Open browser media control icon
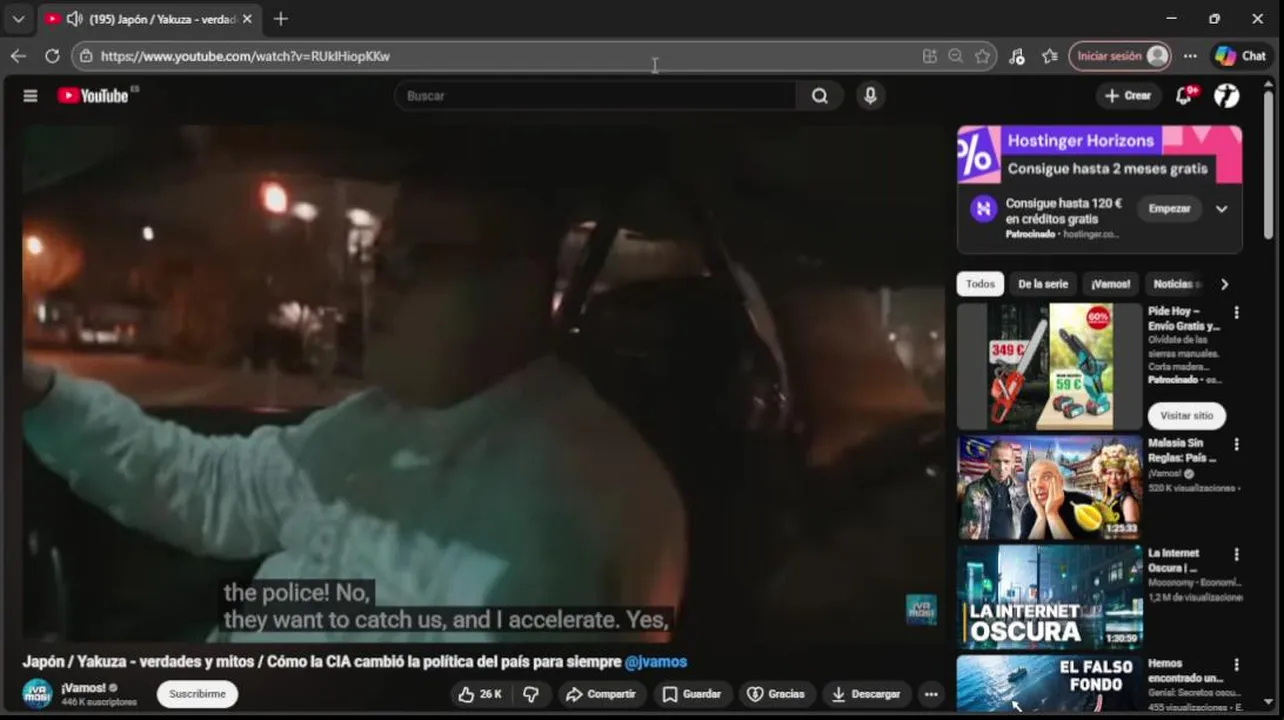Screen dimensions: 1284x720 1017,56
